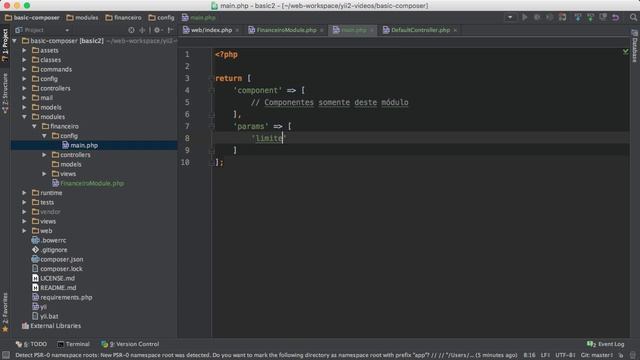
Task: Click modules breadcrumb in navigation bar
Action: tap(82, 18)
